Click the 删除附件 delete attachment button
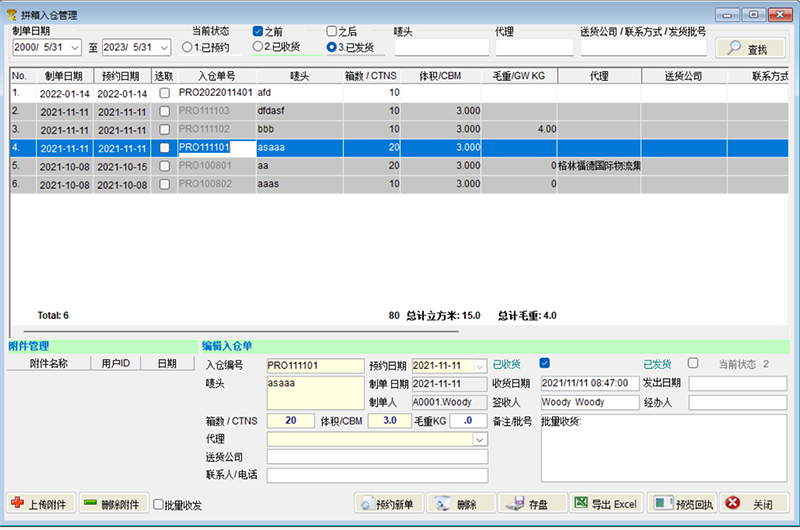 tap(114, 504)
